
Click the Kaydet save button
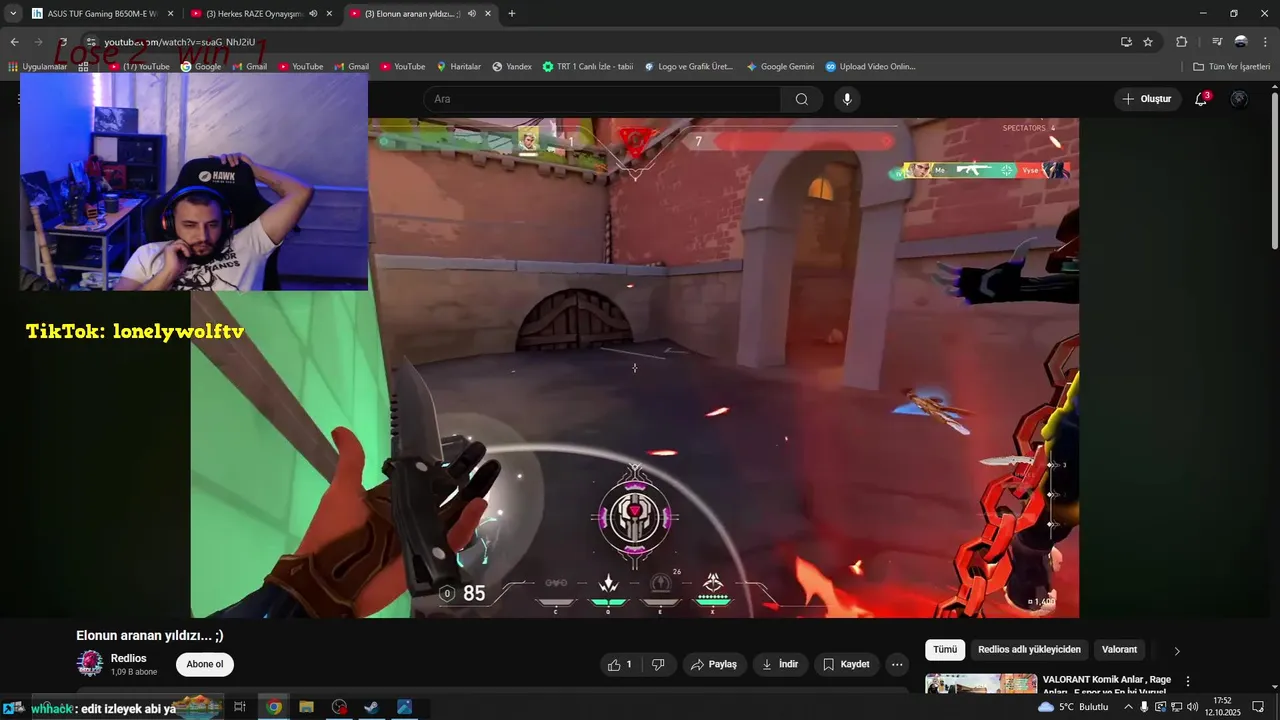tap(846, 664)
